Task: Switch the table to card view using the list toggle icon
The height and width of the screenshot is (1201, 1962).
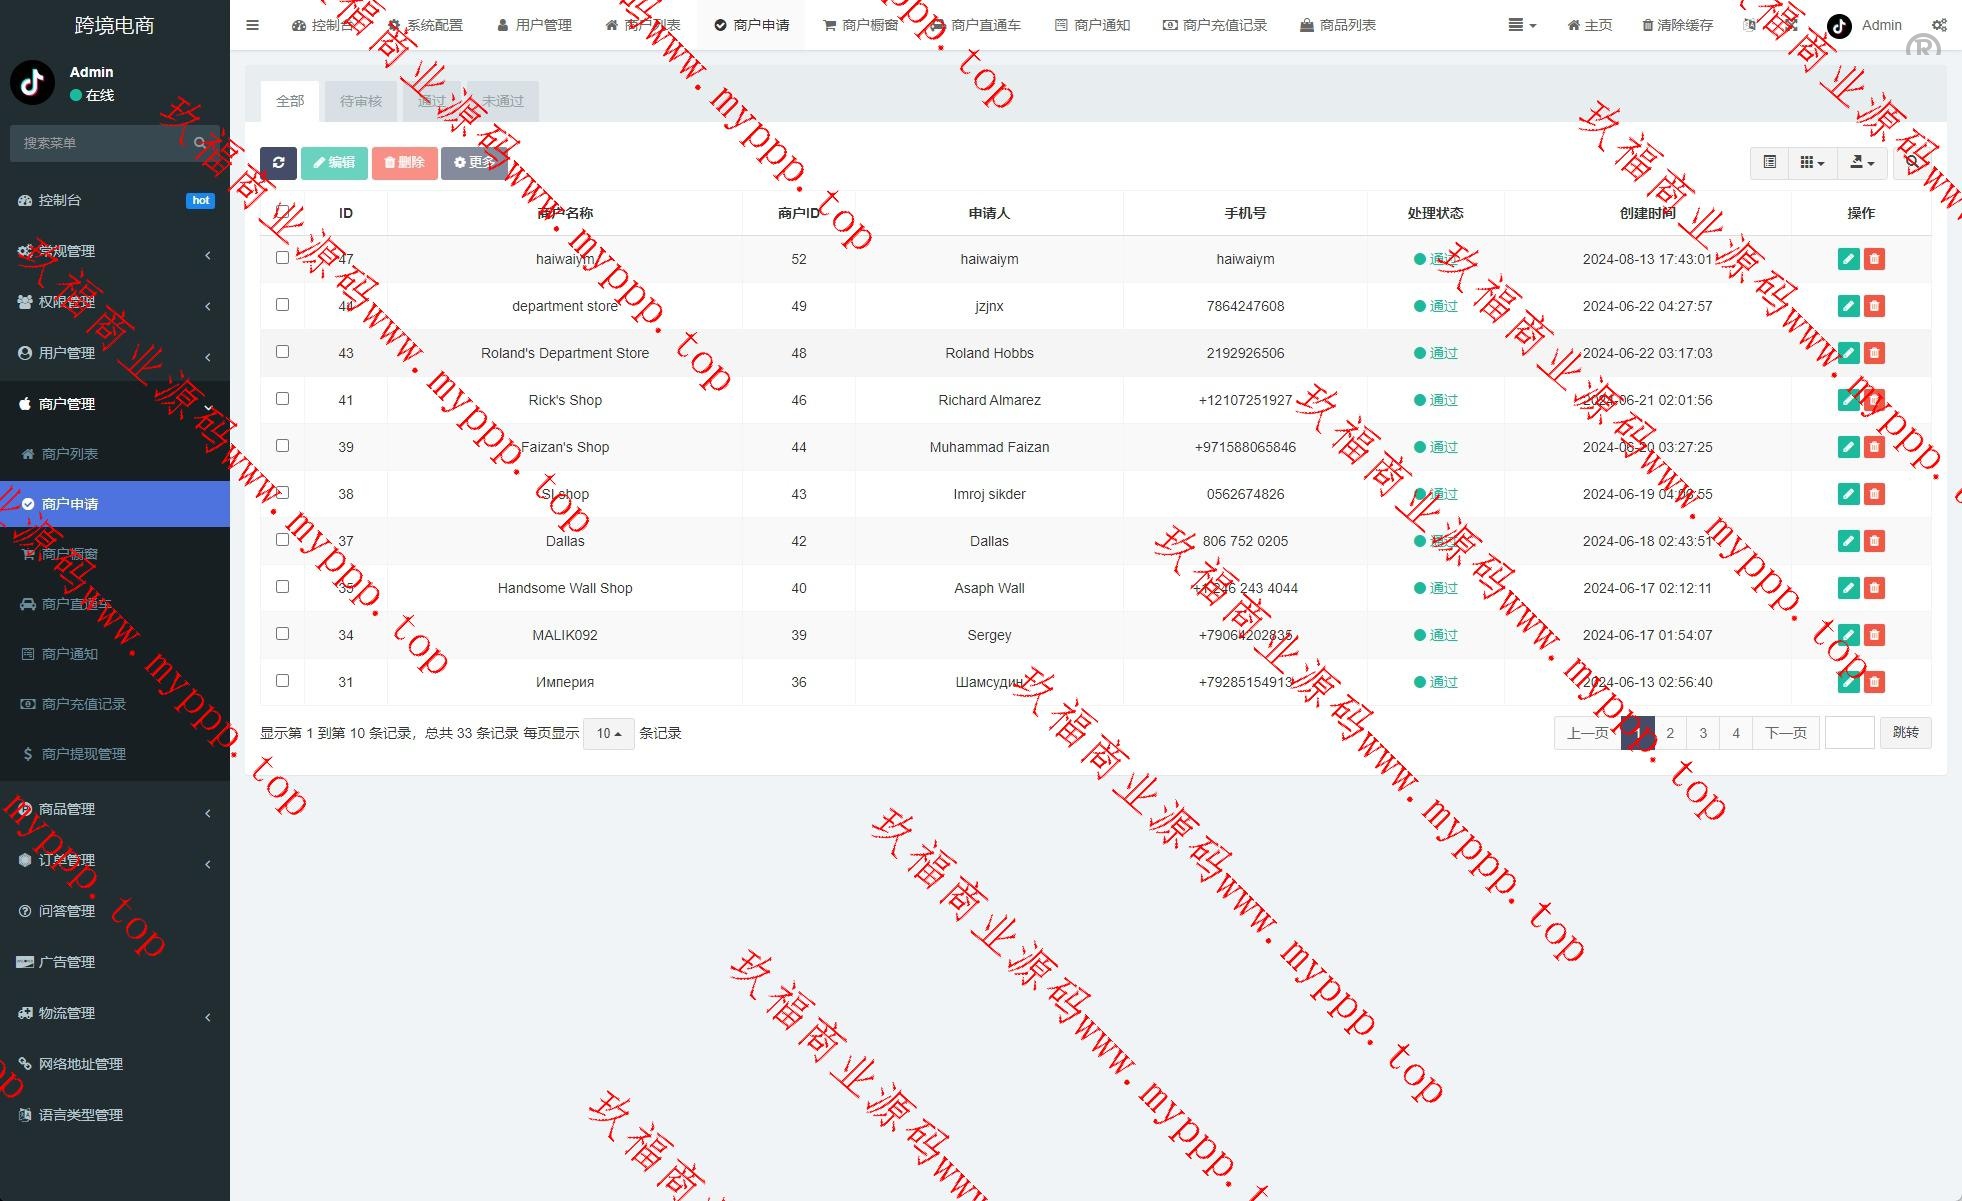Action: 1769,162
